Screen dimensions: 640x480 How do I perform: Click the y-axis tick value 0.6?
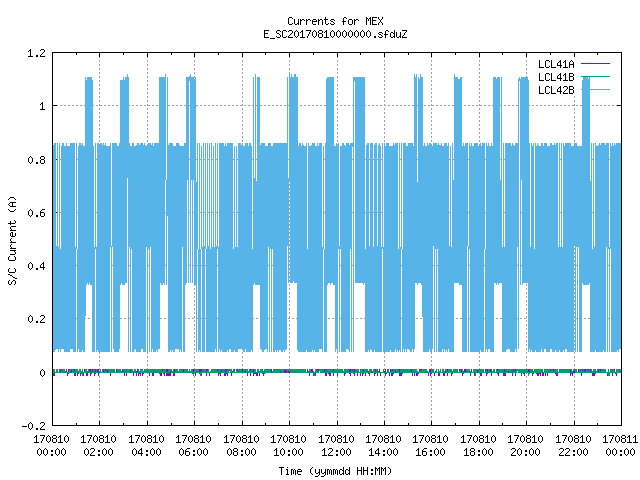coord(36,213)
